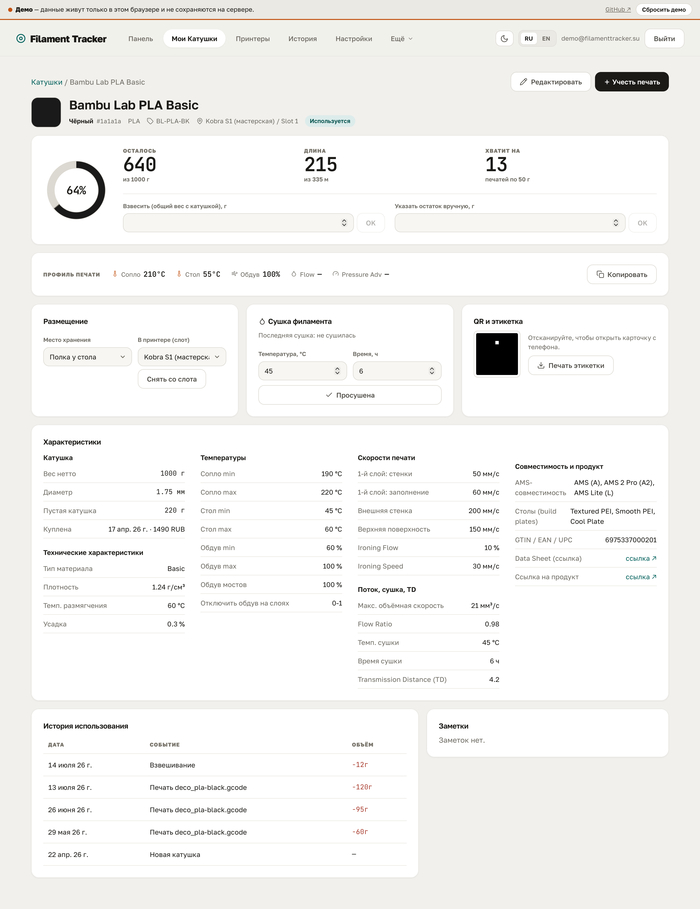Toggle dark mode moon icon

(x=505, y=39)
